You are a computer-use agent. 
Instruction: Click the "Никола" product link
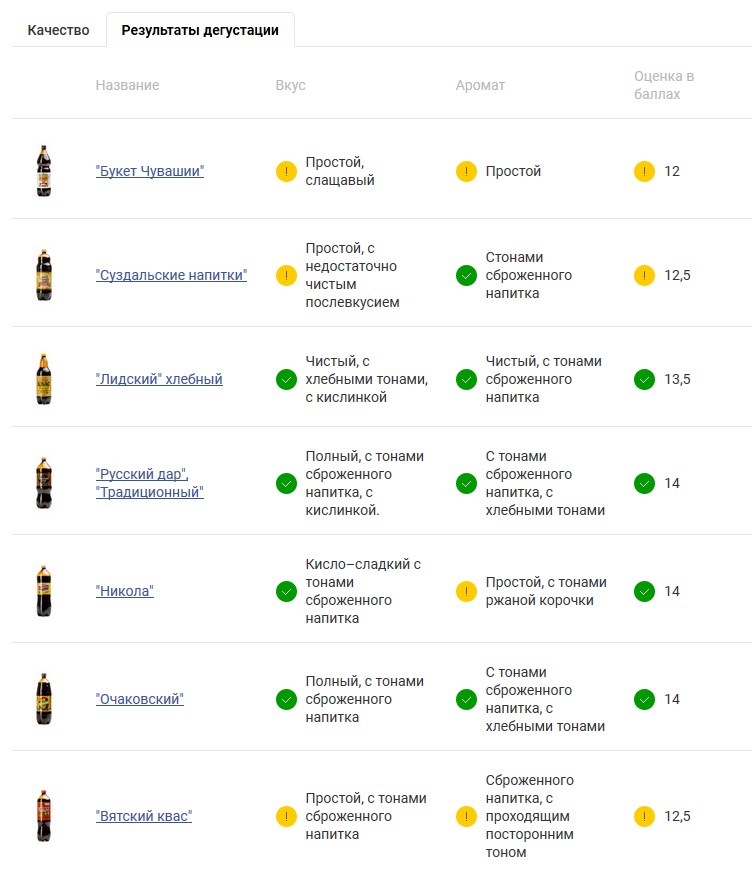coord(124,591)
